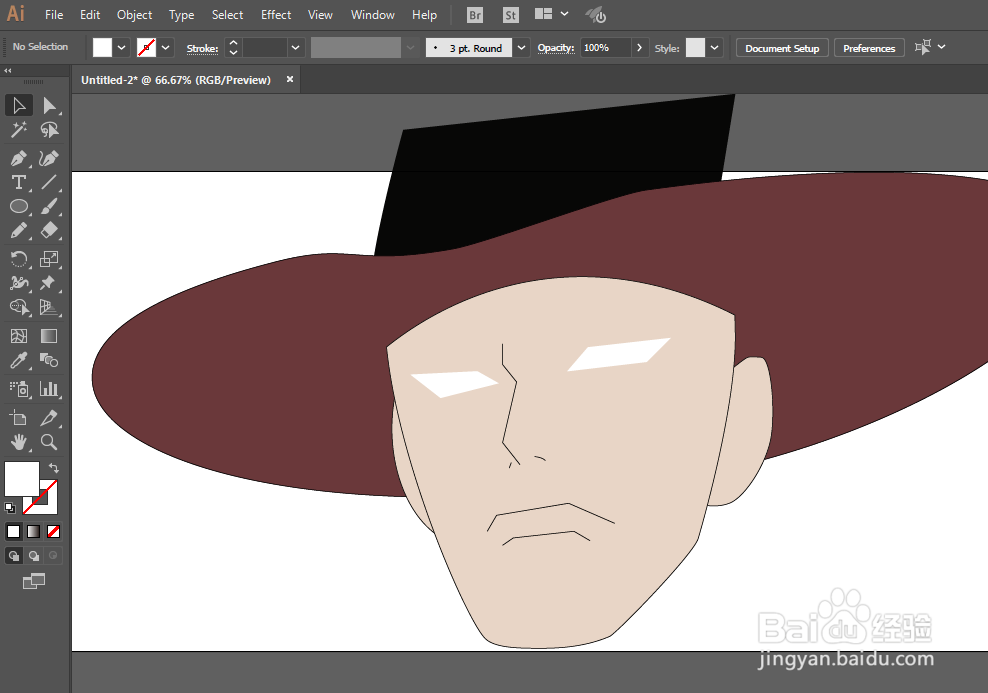Click the Preferences button

pyautogui.click(x=868, y=48)
